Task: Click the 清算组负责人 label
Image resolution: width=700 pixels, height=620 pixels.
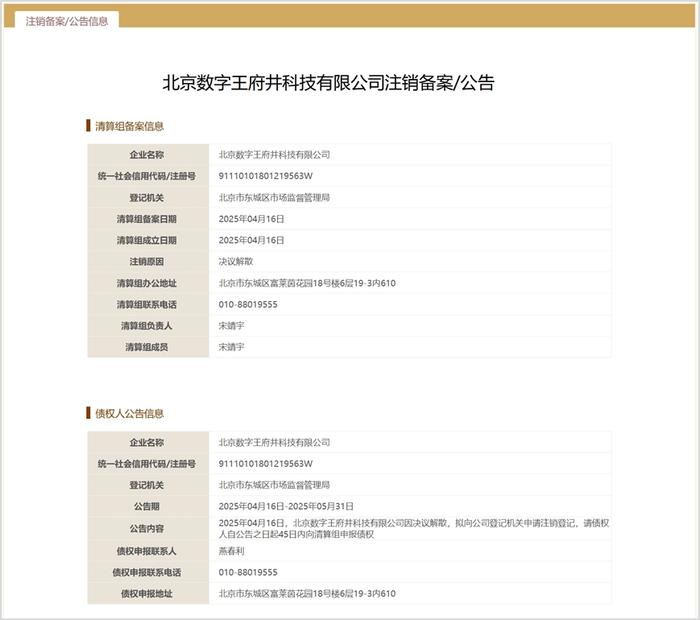Action: (147, 326)
